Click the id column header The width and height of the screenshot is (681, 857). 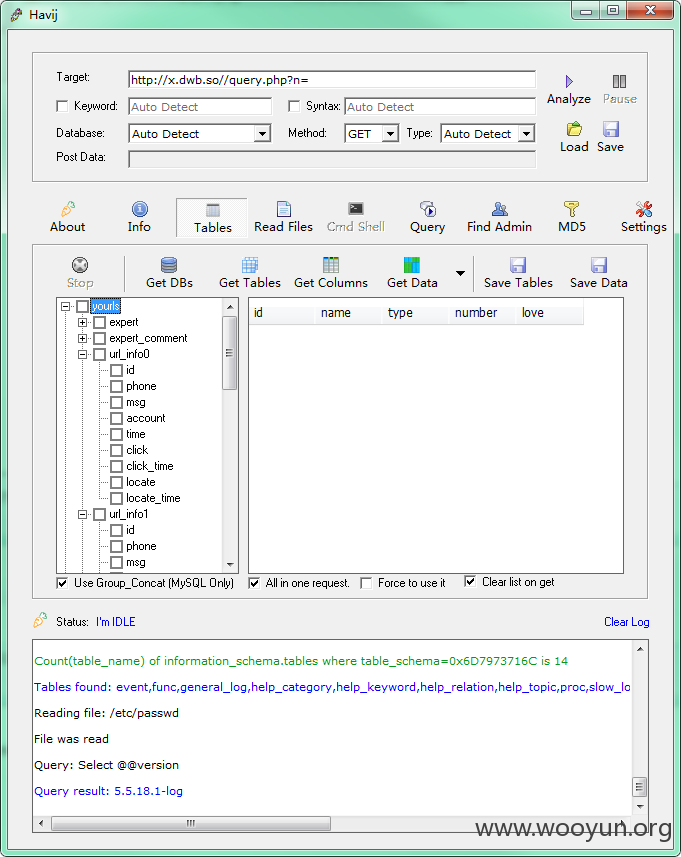coord(282,313)
